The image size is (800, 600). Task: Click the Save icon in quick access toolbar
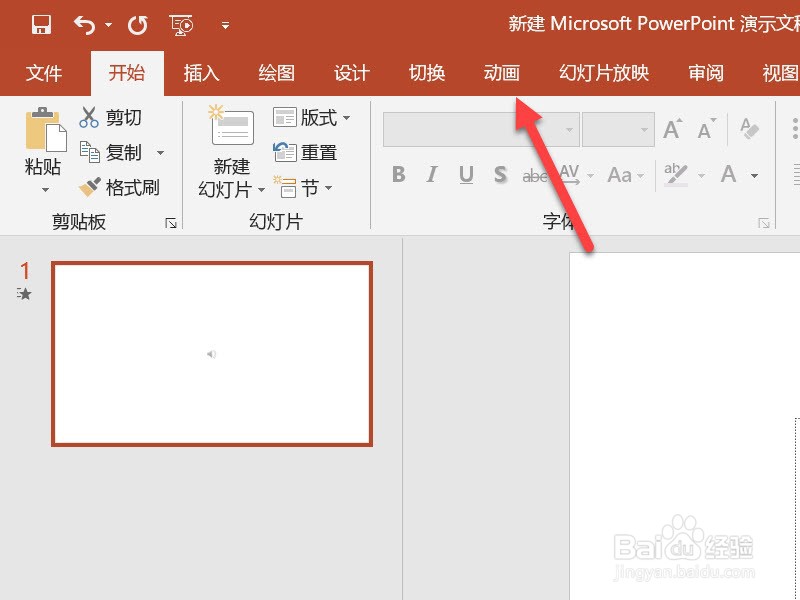(x=41, y=24)
